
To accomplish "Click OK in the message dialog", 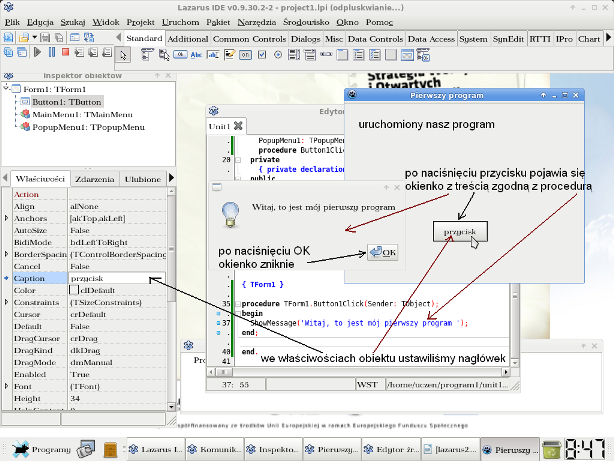I will tap(383, 252).
